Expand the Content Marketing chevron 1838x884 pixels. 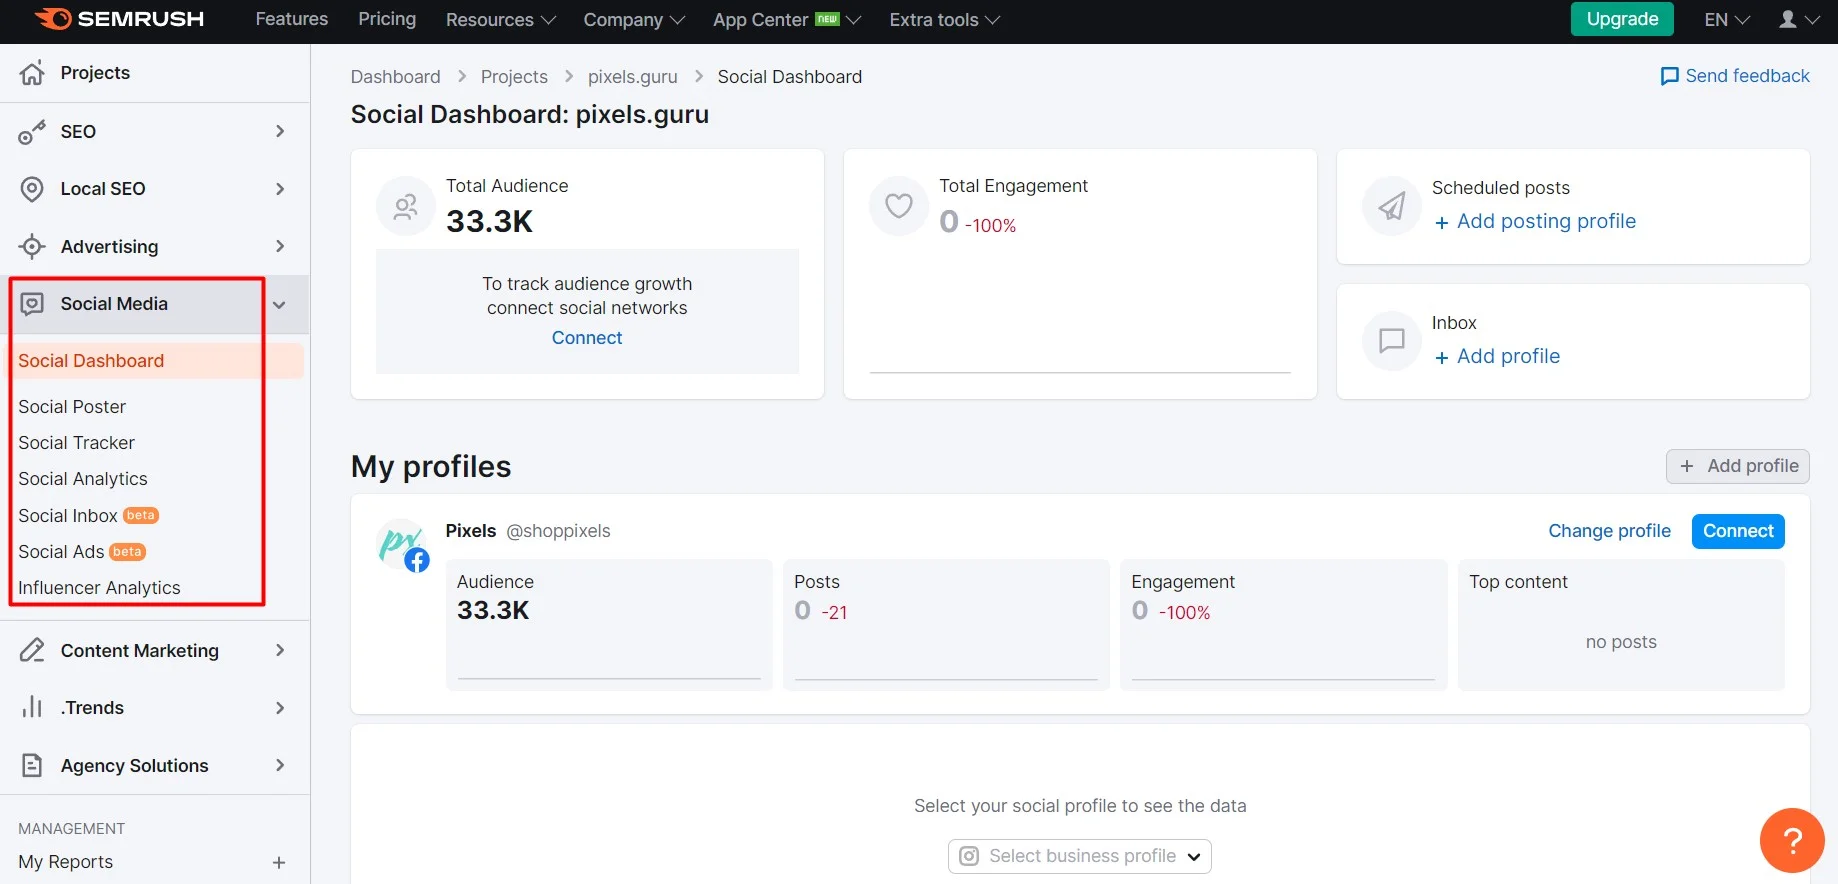coord(280,650)
